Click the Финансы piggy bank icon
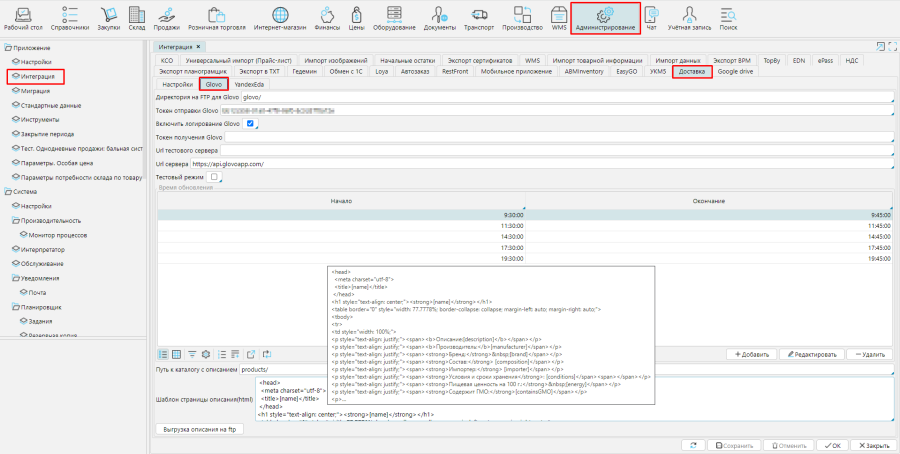This screenshot has height=454, width=900. (327, 14)
